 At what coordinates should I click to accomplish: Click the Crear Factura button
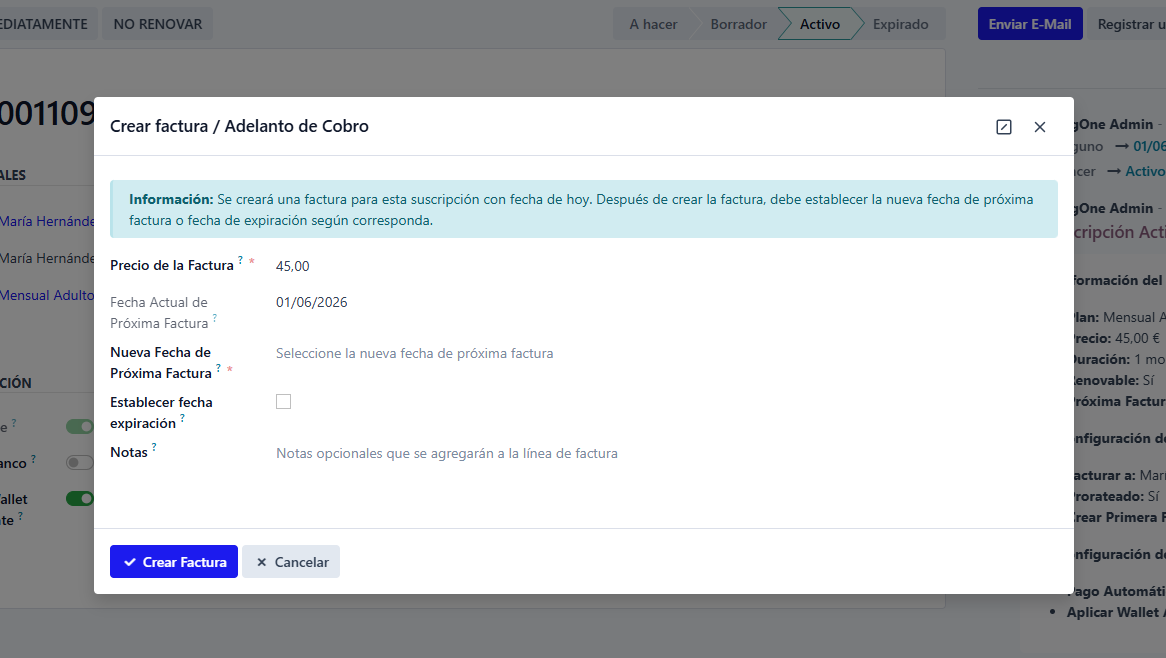pyautogui.click(x=174, y=562)
